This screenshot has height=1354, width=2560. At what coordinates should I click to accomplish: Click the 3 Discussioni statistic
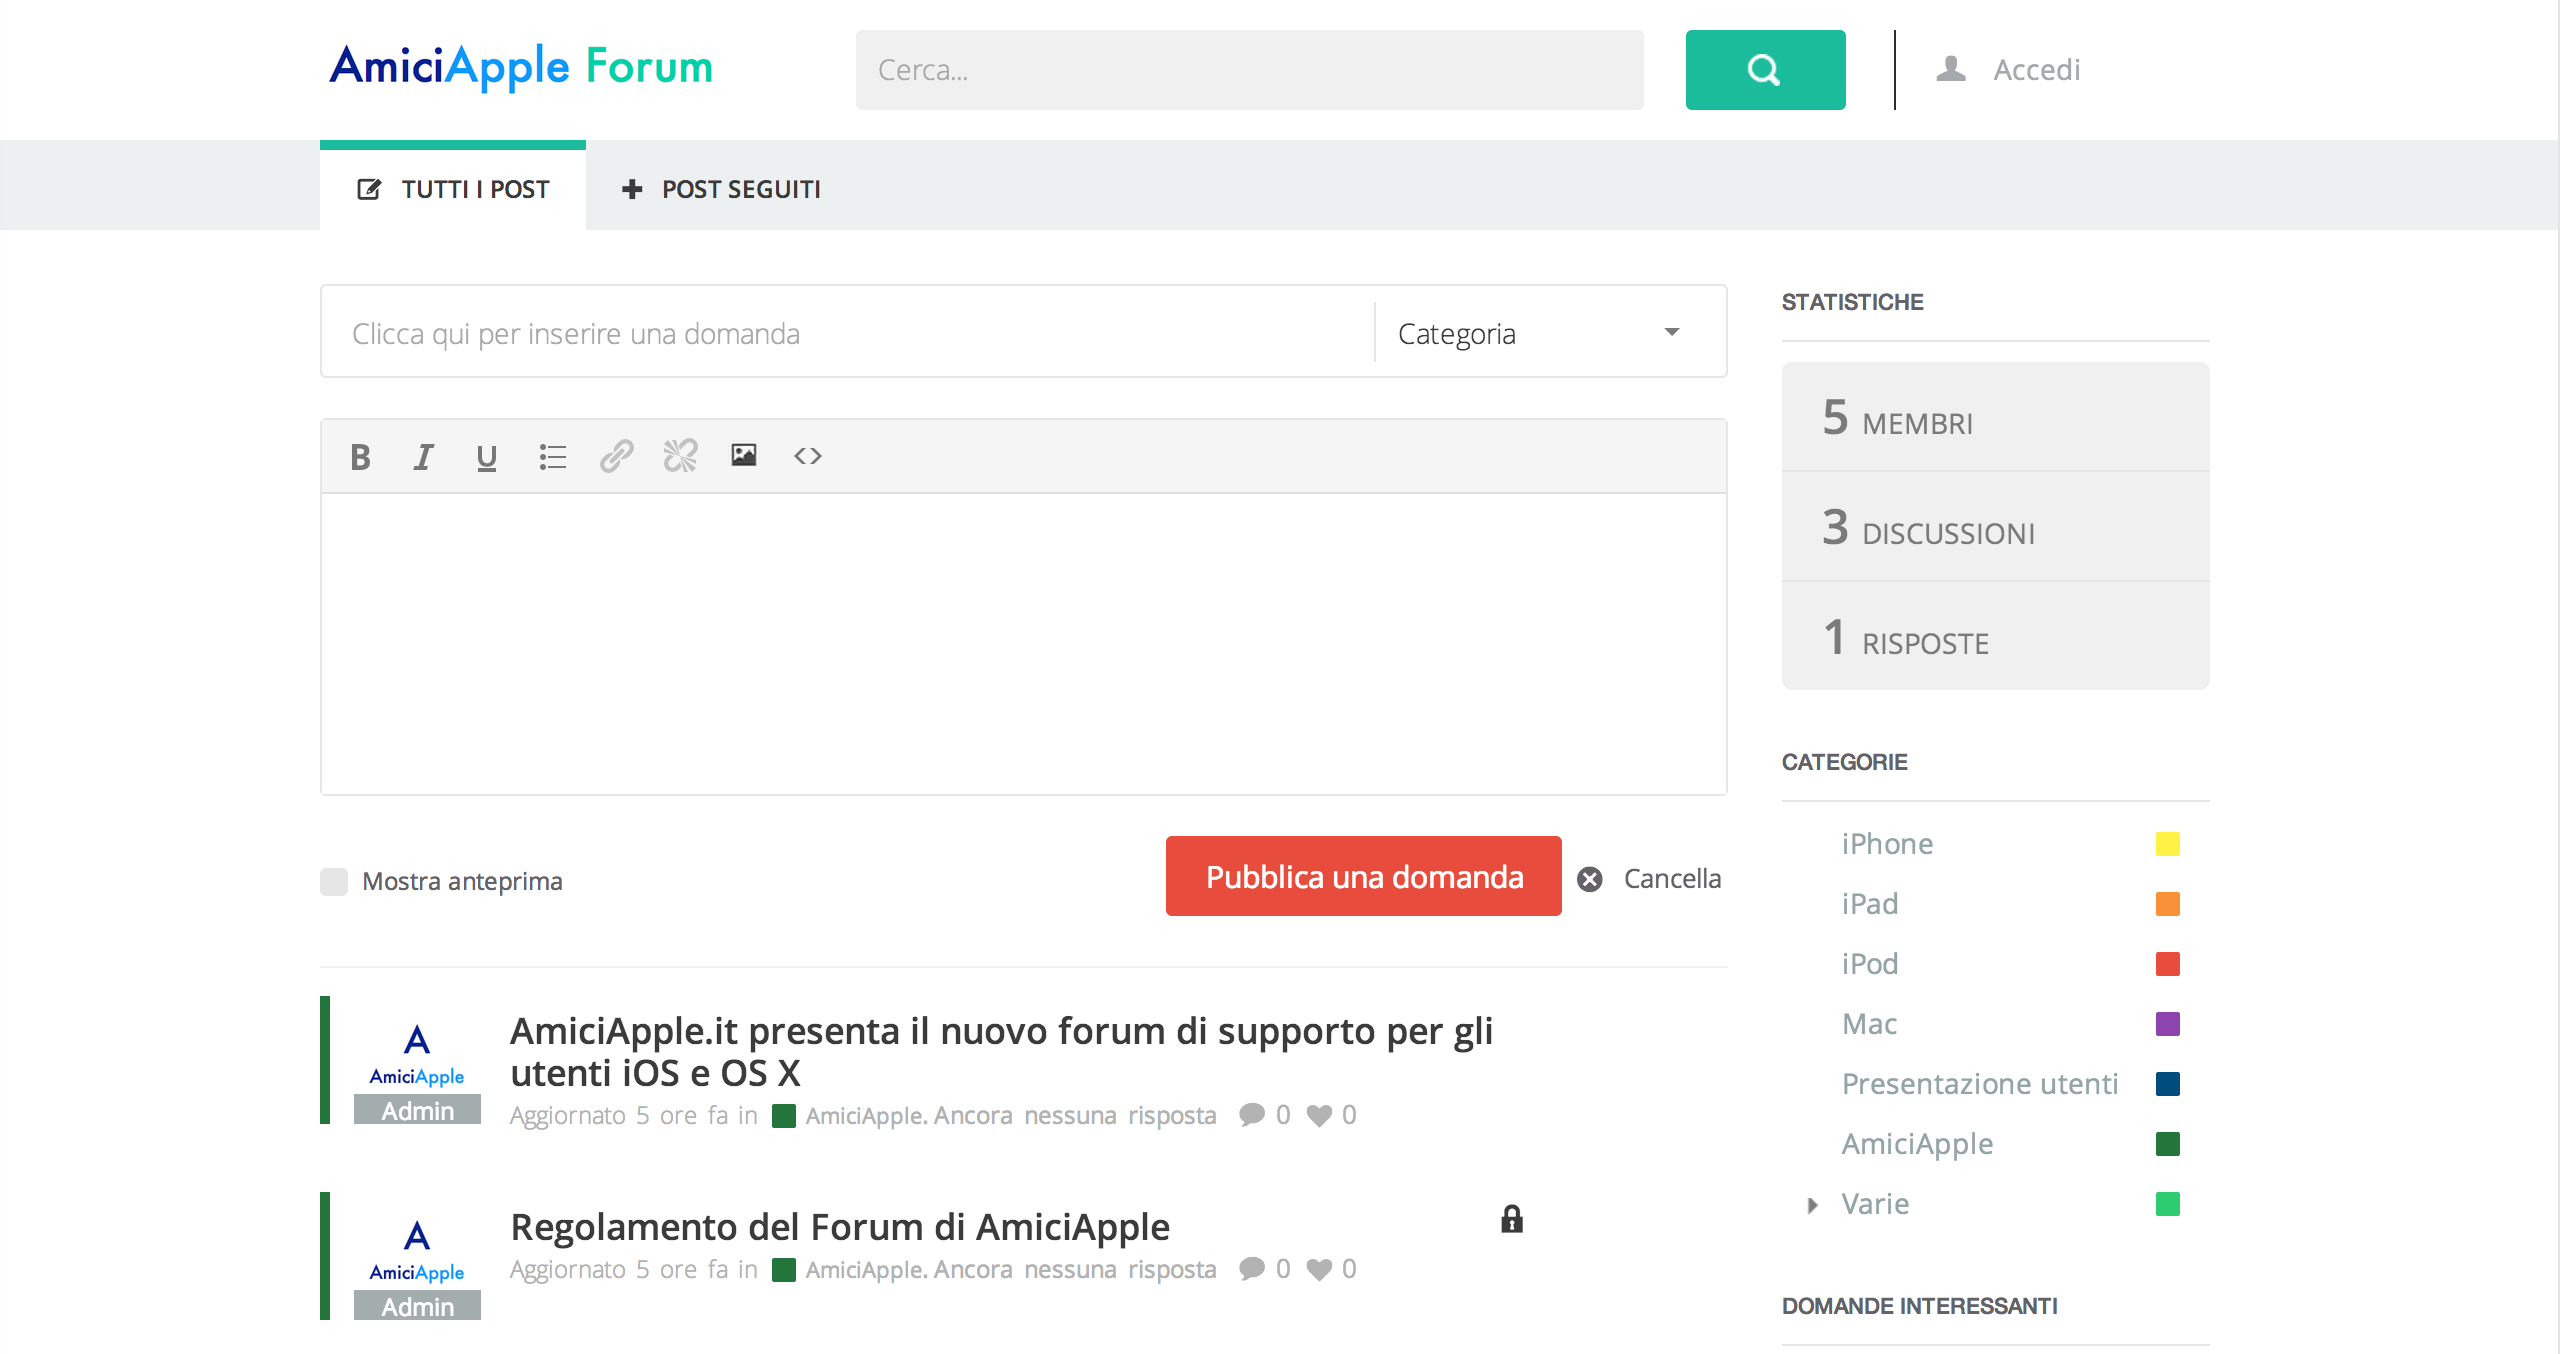click(x=1996, y=527)
